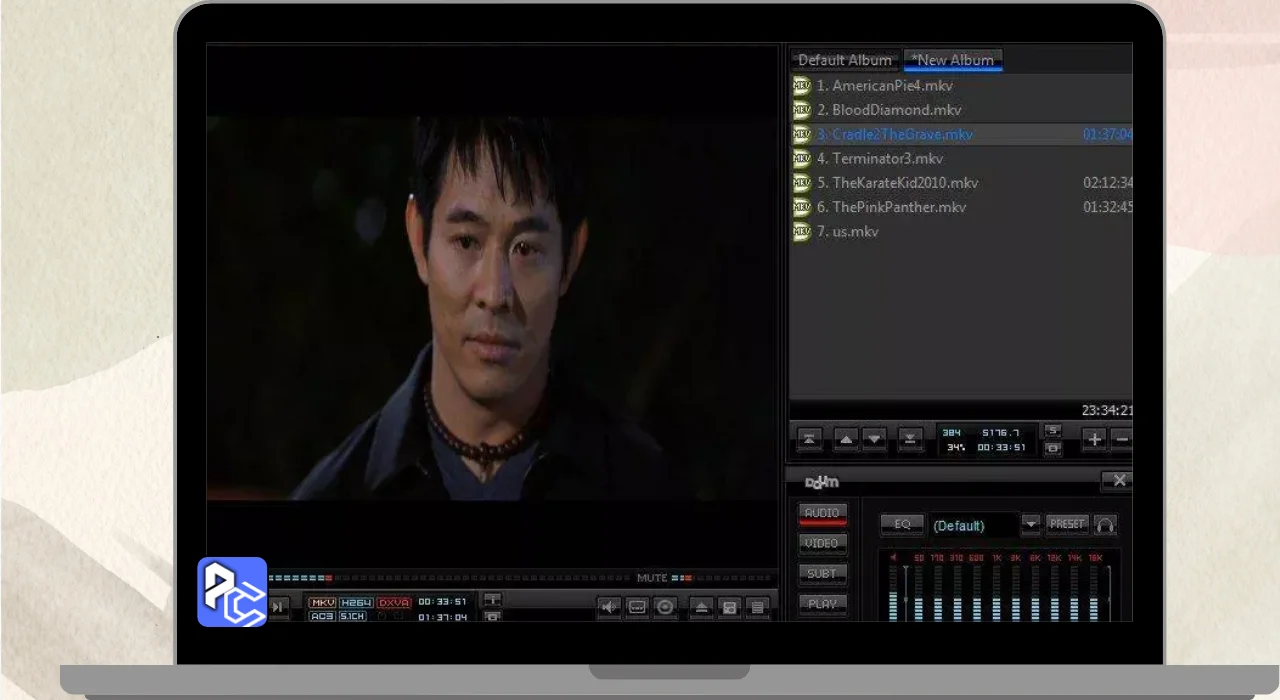Click the next track button
This screenshot has width=1280, height=700.
[x=277, y=606]
